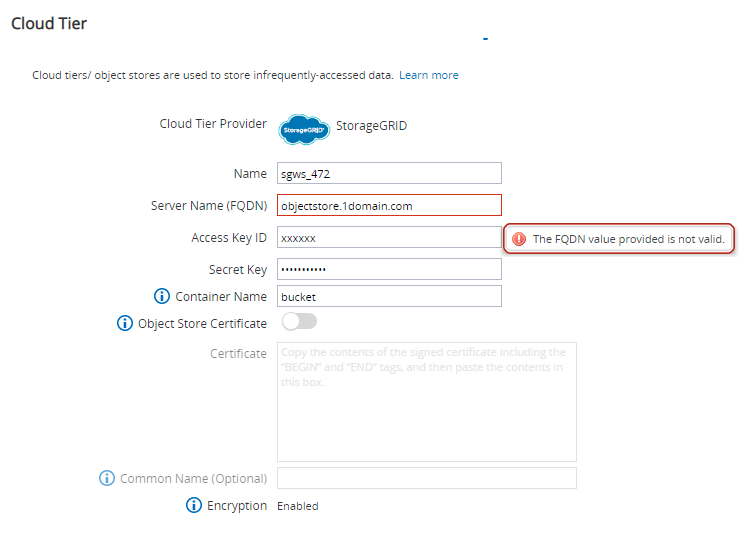Click the Secret Key password field
747x535 pixels.
point(388,269)
